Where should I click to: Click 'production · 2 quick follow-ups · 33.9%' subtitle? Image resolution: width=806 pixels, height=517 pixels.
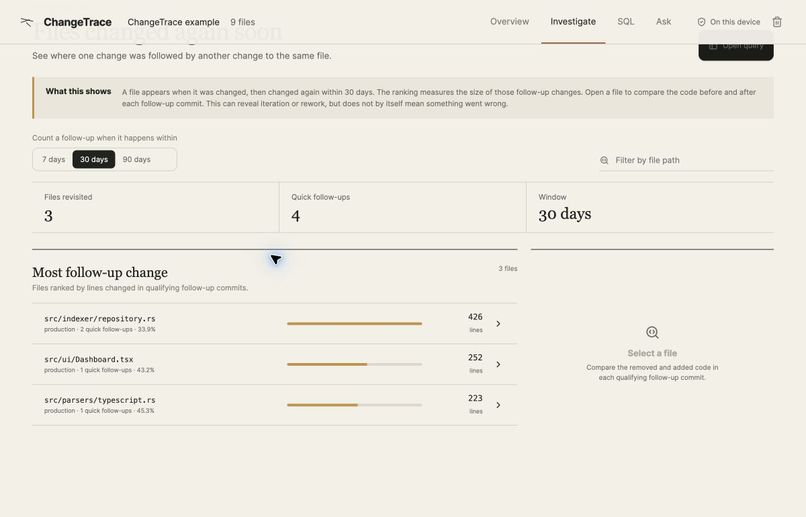tap(100, 329)
